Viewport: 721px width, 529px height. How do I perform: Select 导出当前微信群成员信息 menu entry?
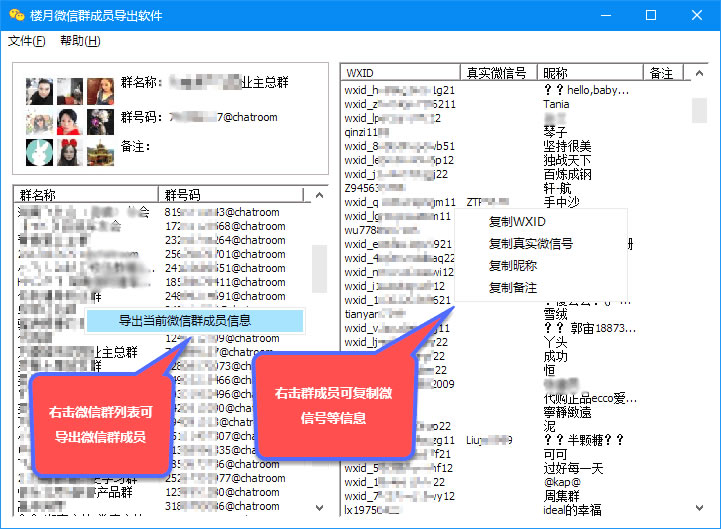point(195,321)
